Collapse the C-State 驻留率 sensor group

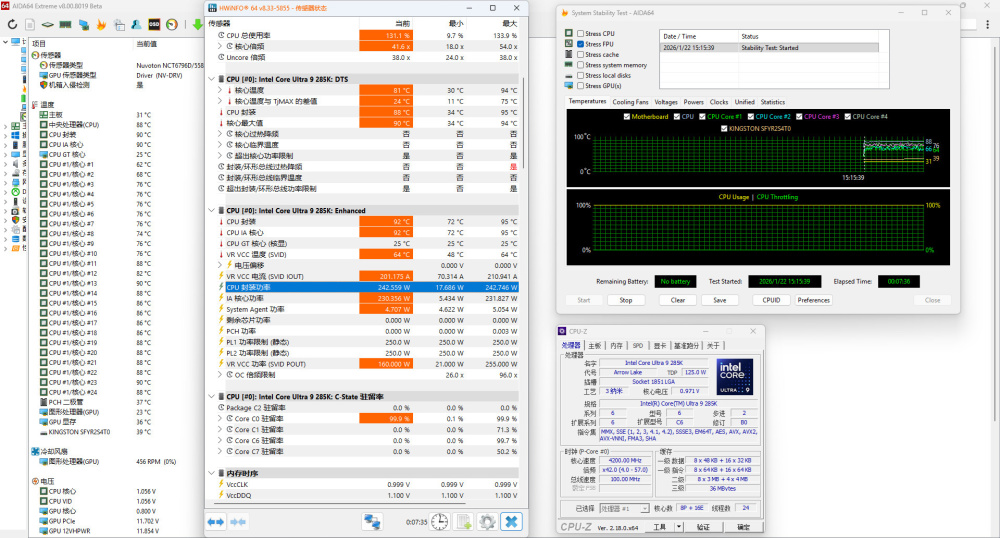click(212, 396)
